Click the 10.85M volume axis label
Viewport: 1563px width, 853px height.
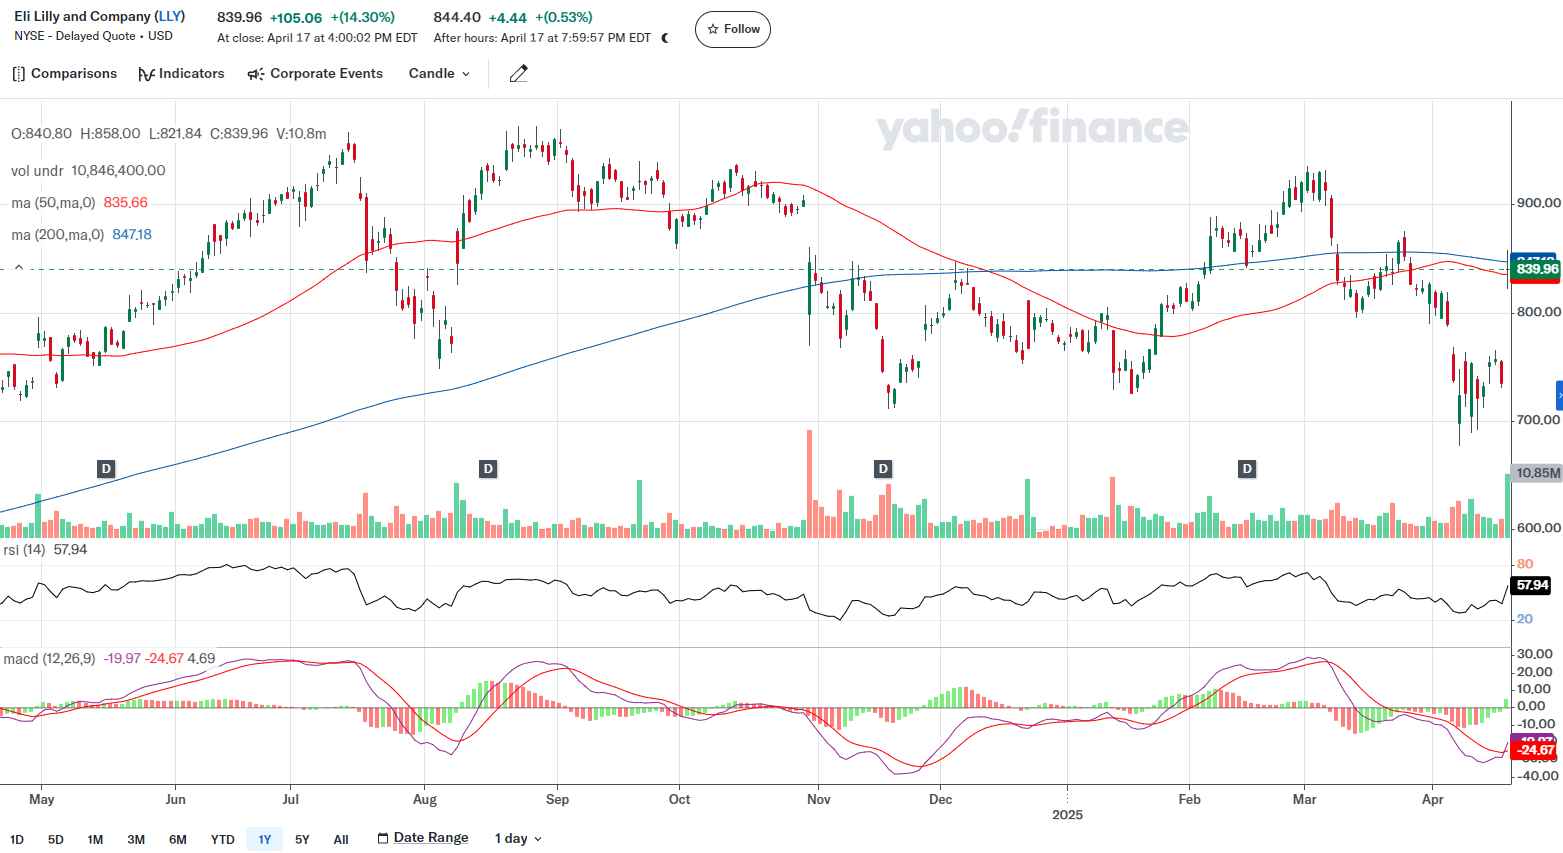(x=1537, y=473)
